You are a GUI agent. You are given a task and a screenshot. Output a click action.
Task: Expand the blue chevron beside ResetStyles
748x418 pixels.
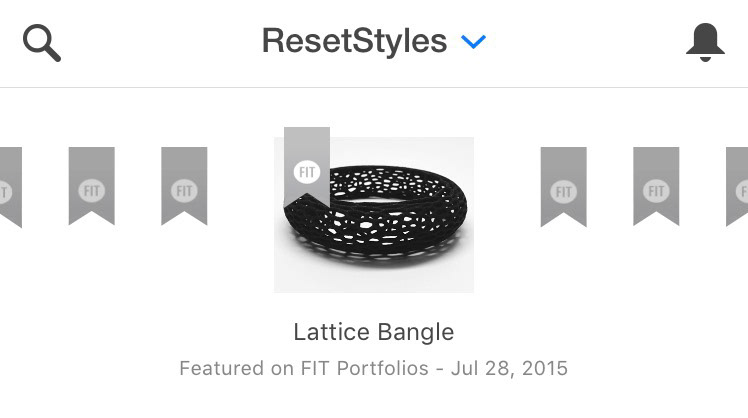click(x=473, y=42)
